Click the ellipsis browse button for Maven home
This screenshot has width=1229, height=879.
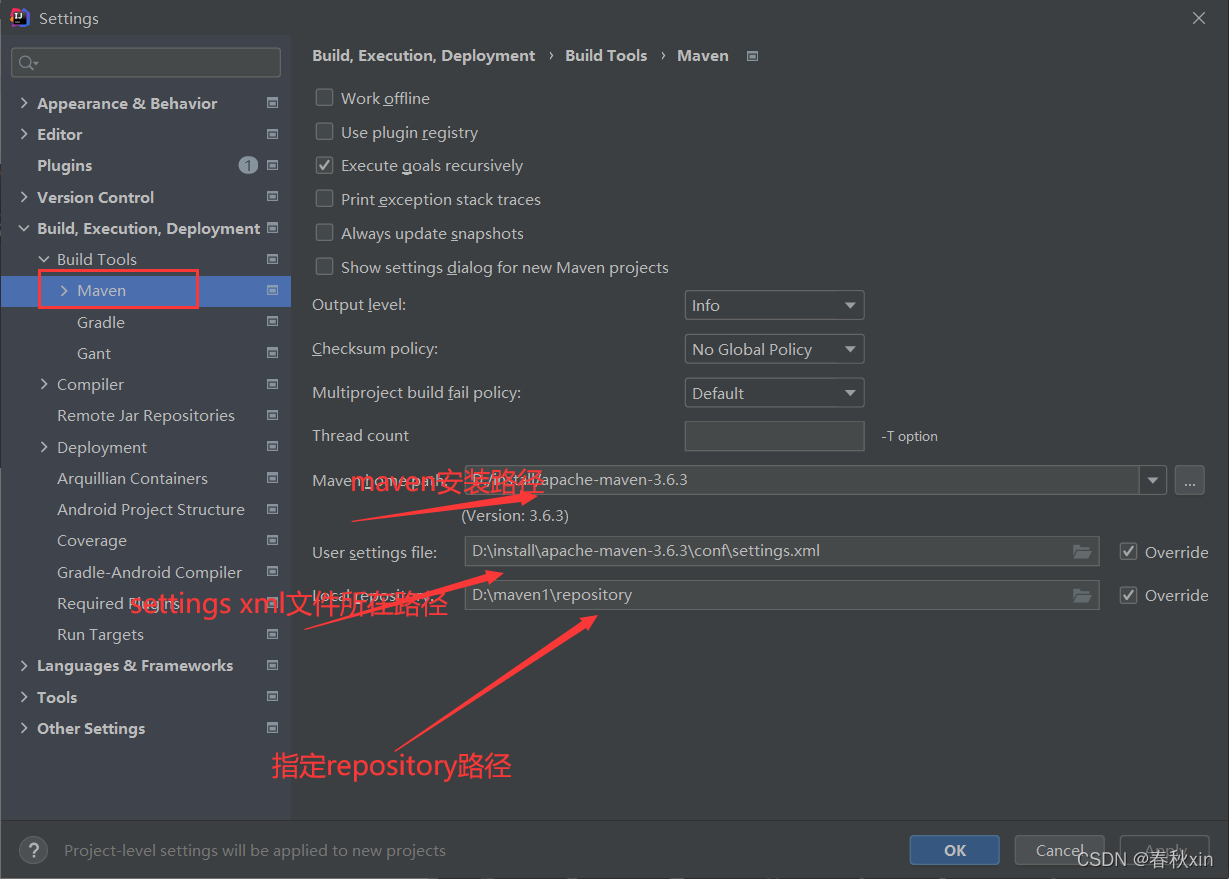point(1189,480)
